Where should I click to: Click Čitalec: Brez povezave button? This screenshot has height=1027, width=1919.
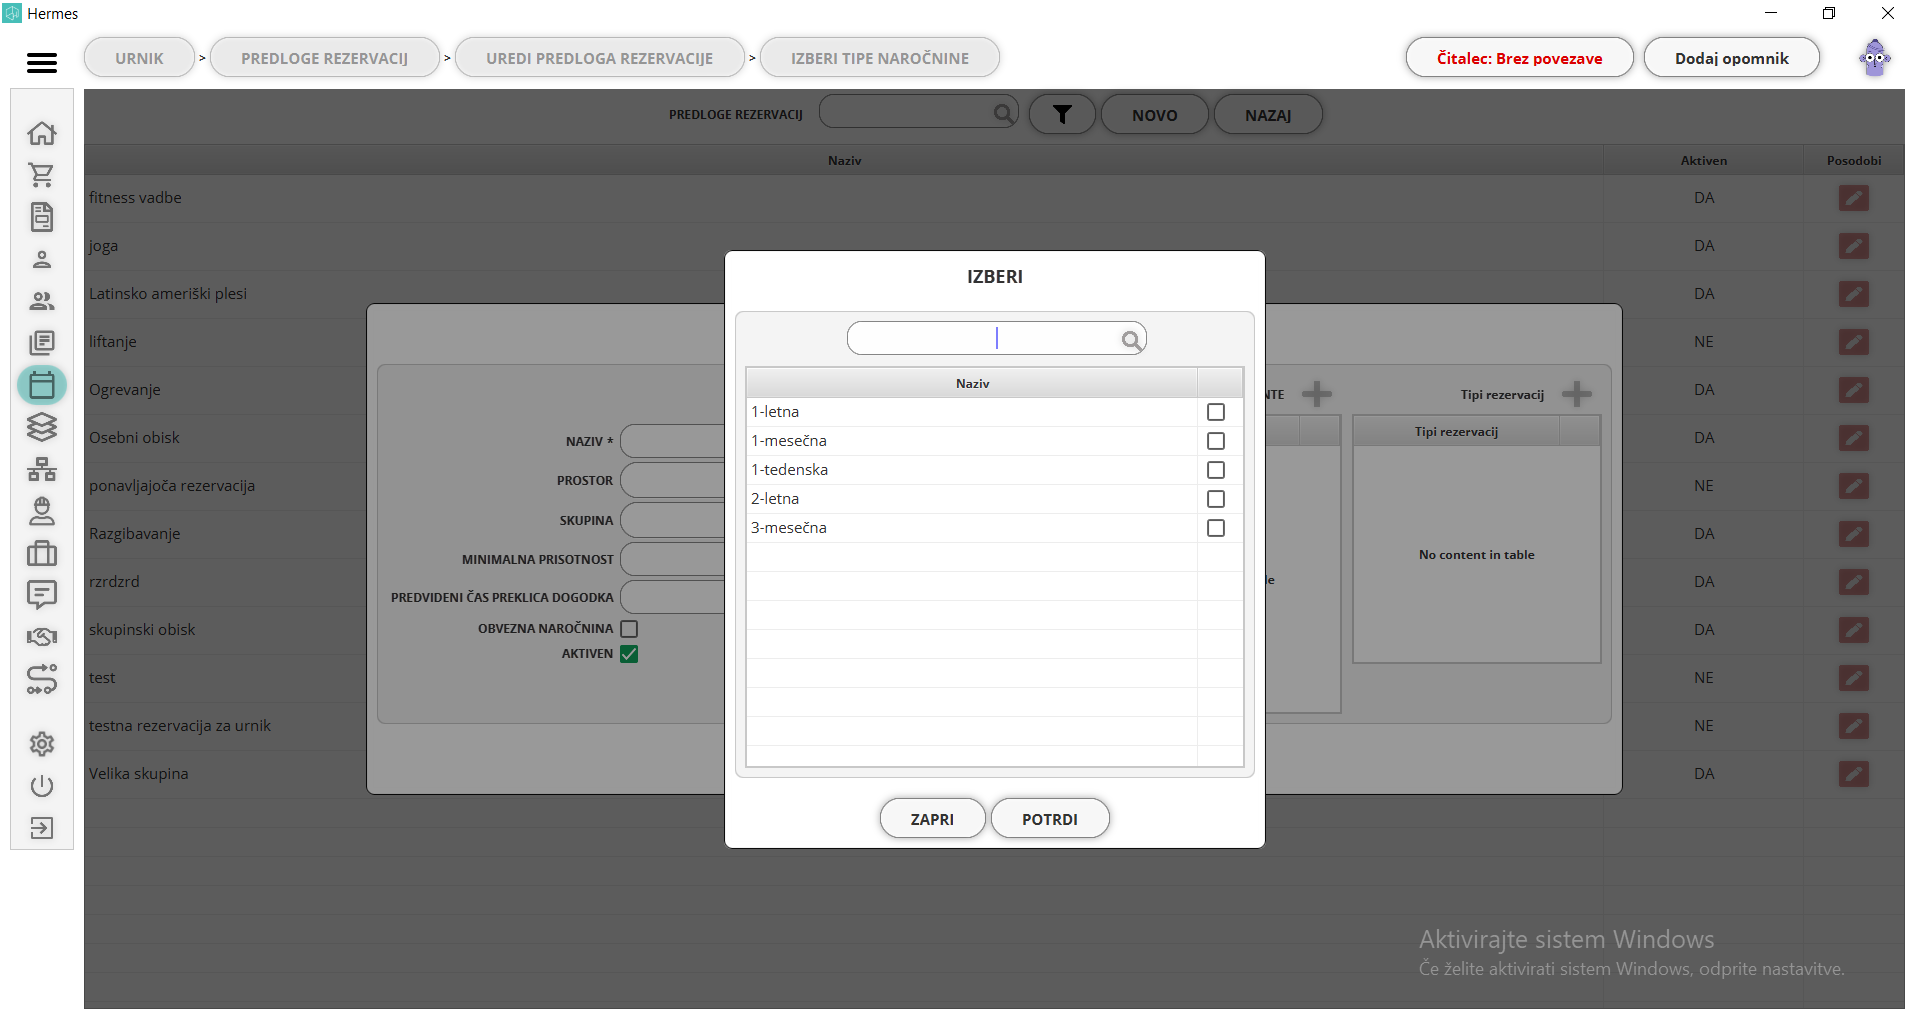(x=1519, y=58)
